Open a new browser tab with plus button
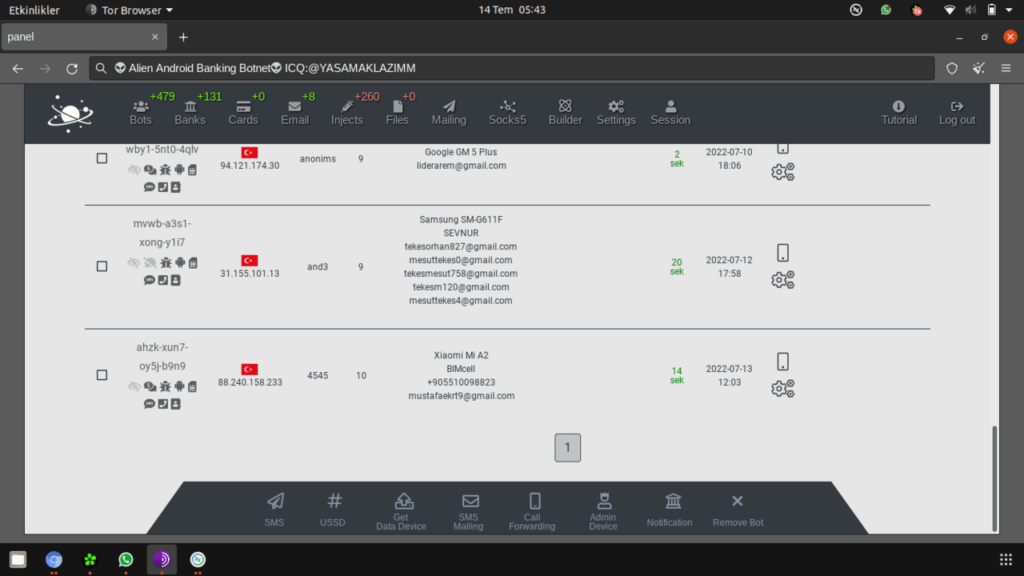Screen dimensions: 1024x576 (184, 37)
